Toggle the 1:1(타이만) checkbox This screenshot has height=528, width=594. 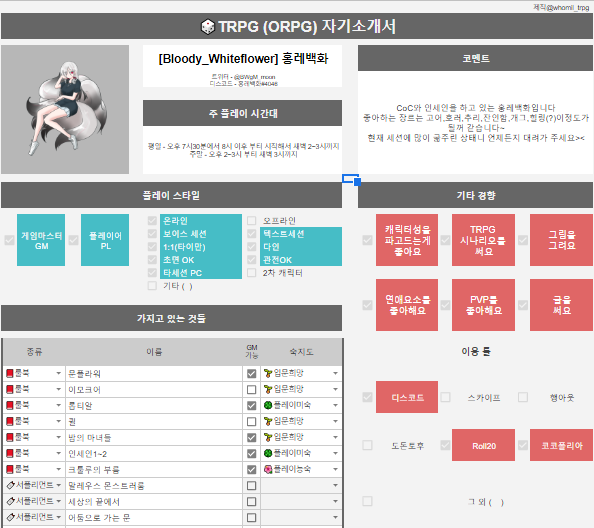152,247
